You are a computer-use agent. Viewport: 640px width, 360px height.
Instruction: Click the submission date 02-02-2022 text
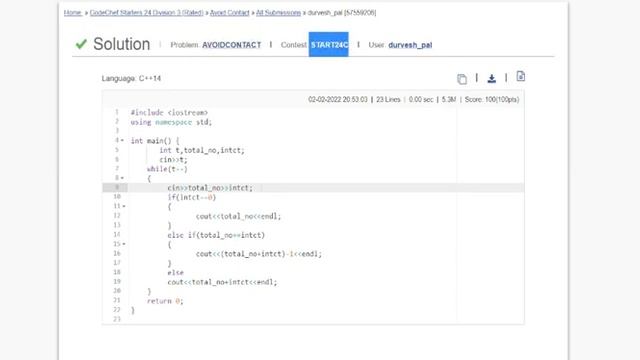(338, 100)
